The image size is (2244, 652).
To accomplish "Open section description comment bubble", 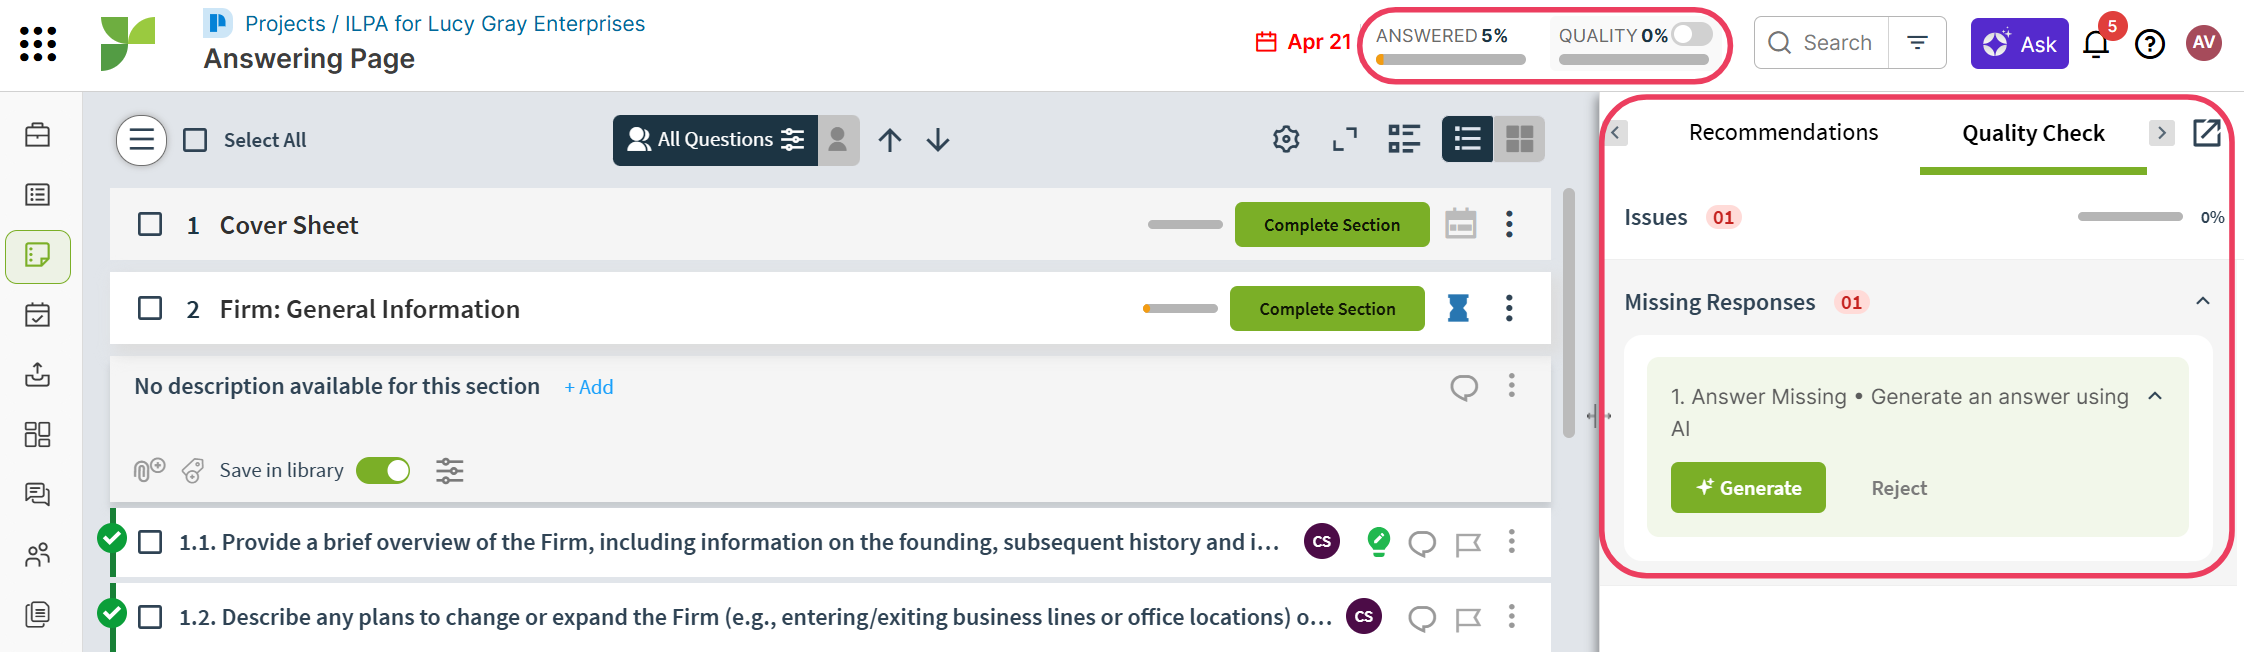I will point(1464,387).
